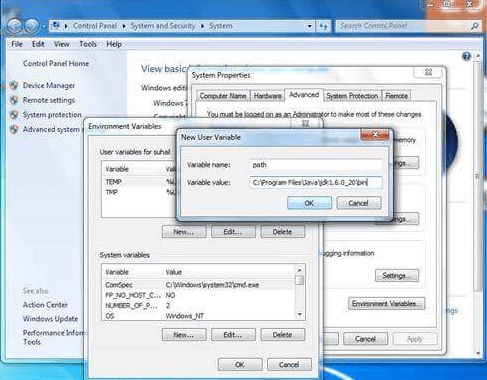Click New under User variables
Screen dimensions: 487x380
(184, 232)
